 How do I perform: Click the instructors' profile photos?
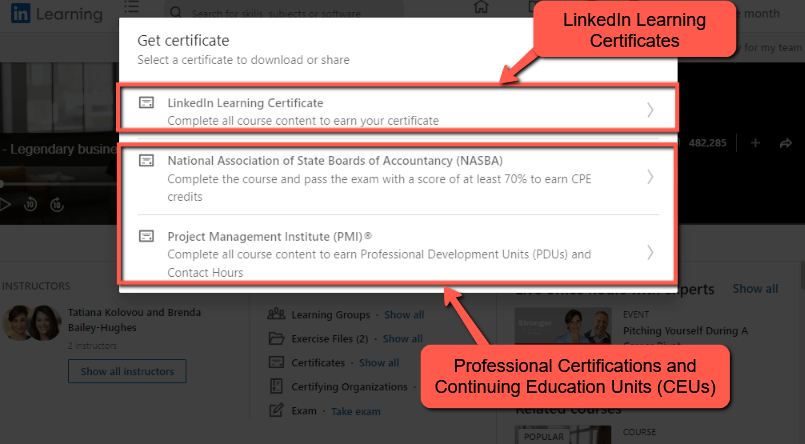32,323
